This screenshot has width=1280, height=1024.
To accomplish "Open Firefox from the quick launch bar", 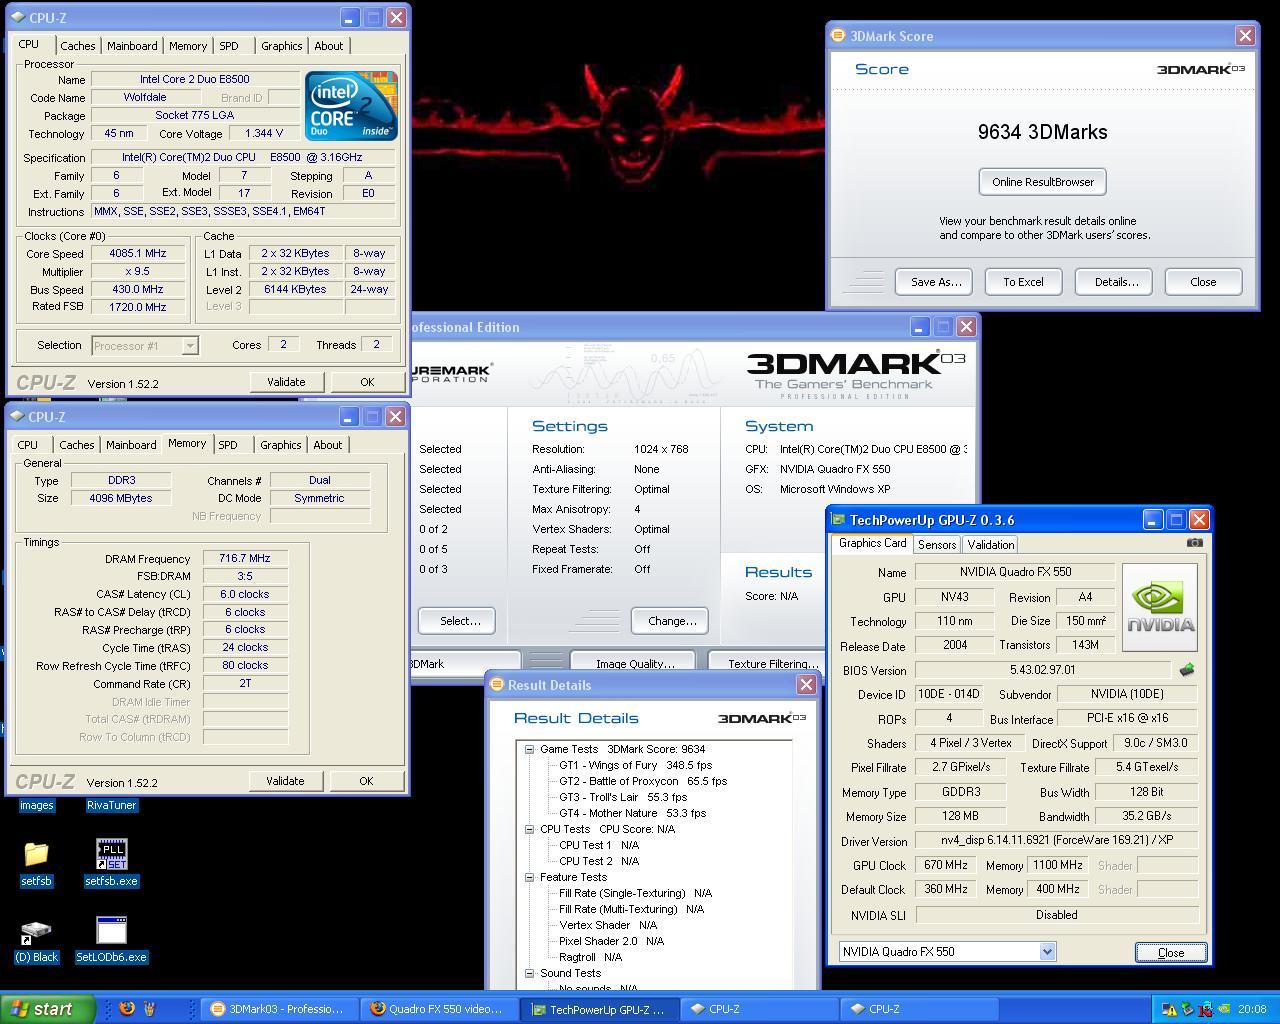I will coord(127,1008).
